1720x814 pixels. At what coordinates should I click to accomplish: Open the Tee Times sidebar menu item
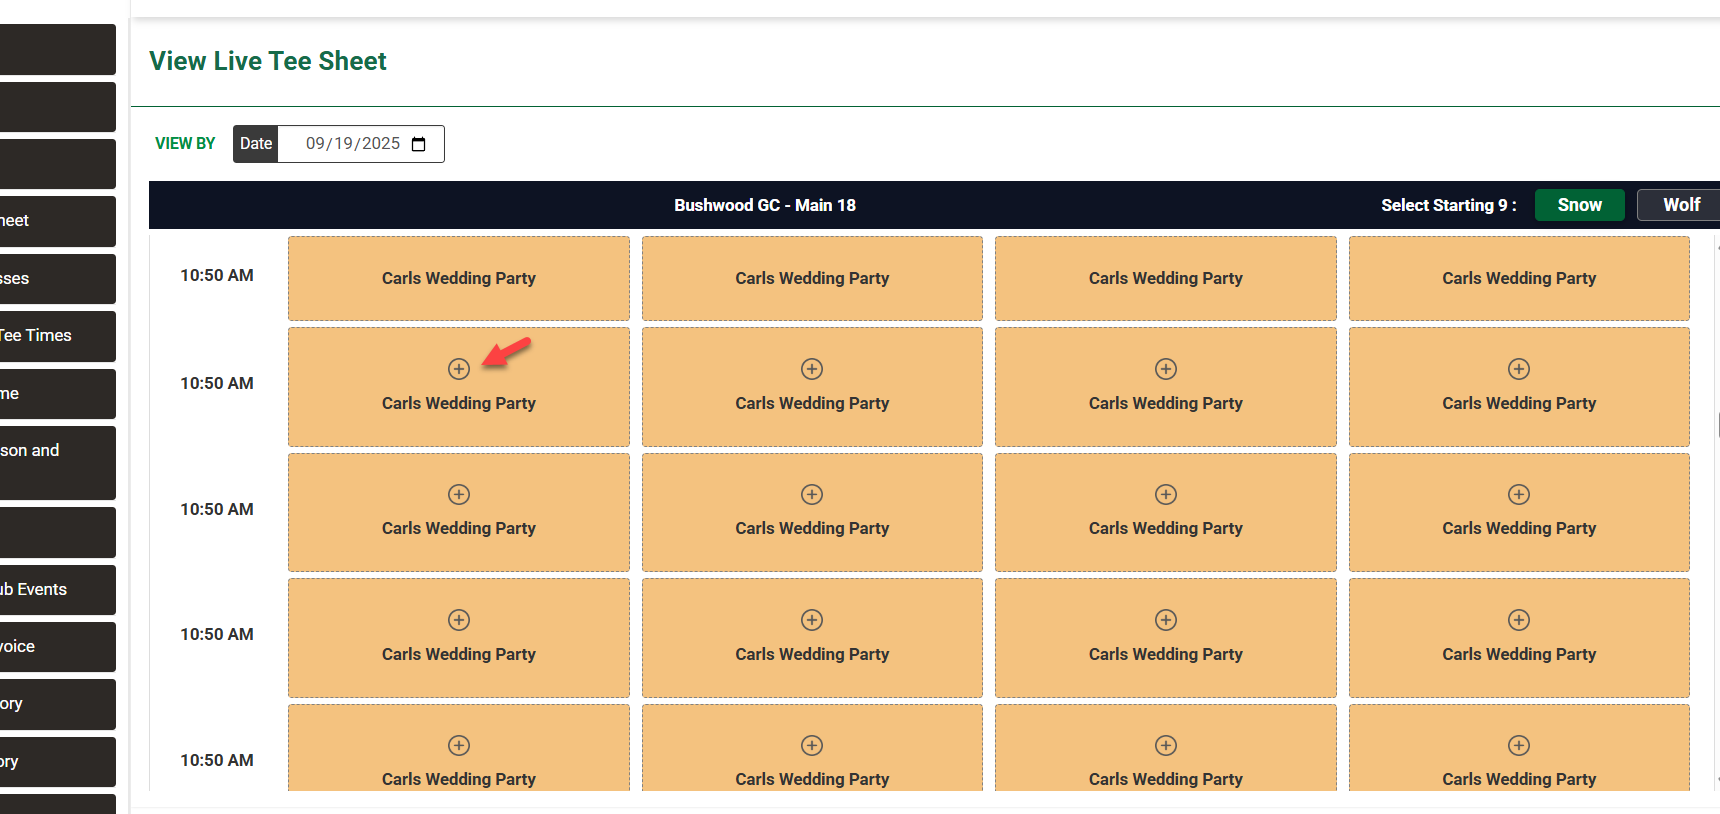pos(58,336)
